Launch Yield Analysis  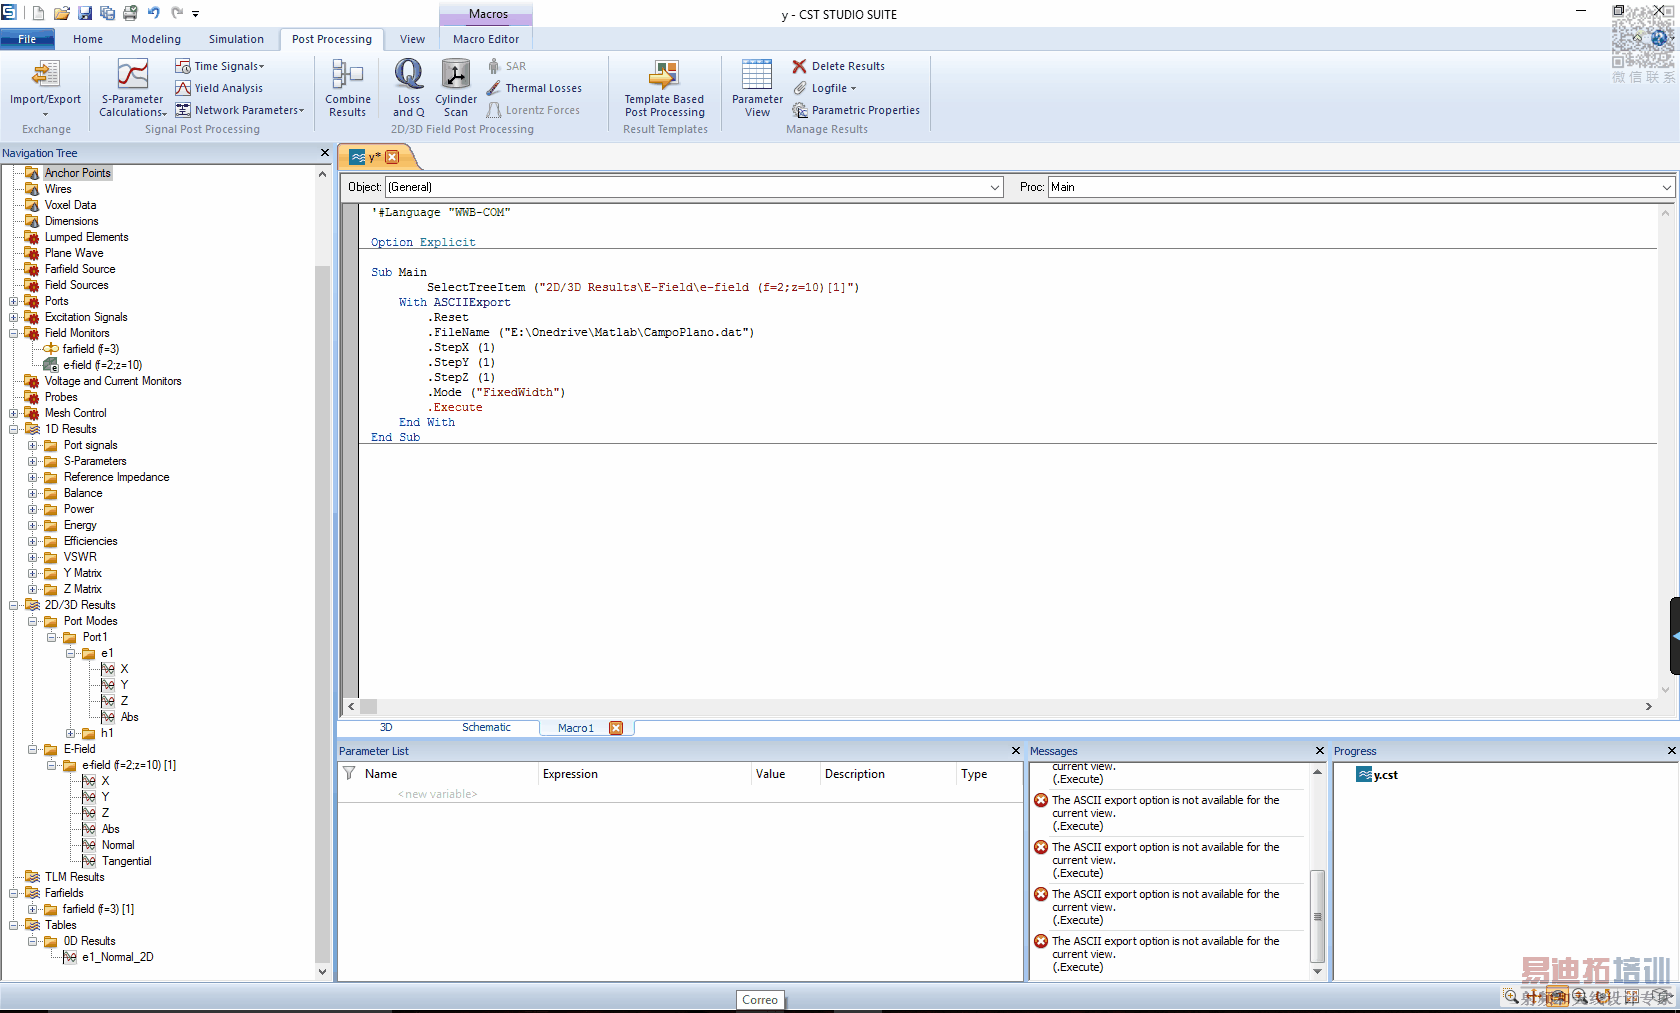[219, 88]
